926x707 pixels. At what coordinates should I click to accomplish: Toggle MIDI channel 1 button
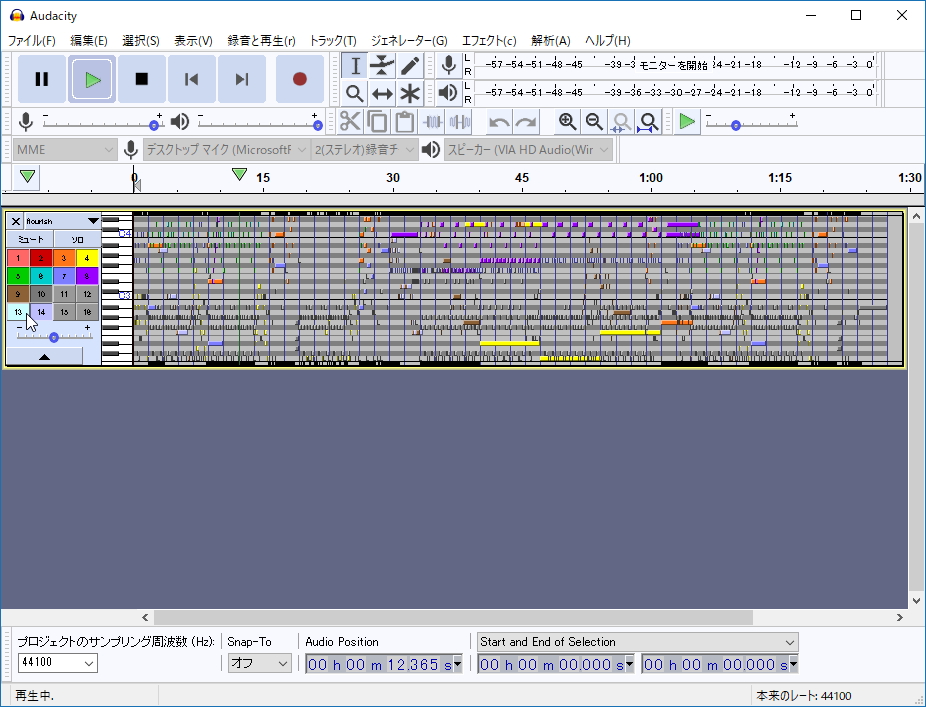(x=18, y=258)
